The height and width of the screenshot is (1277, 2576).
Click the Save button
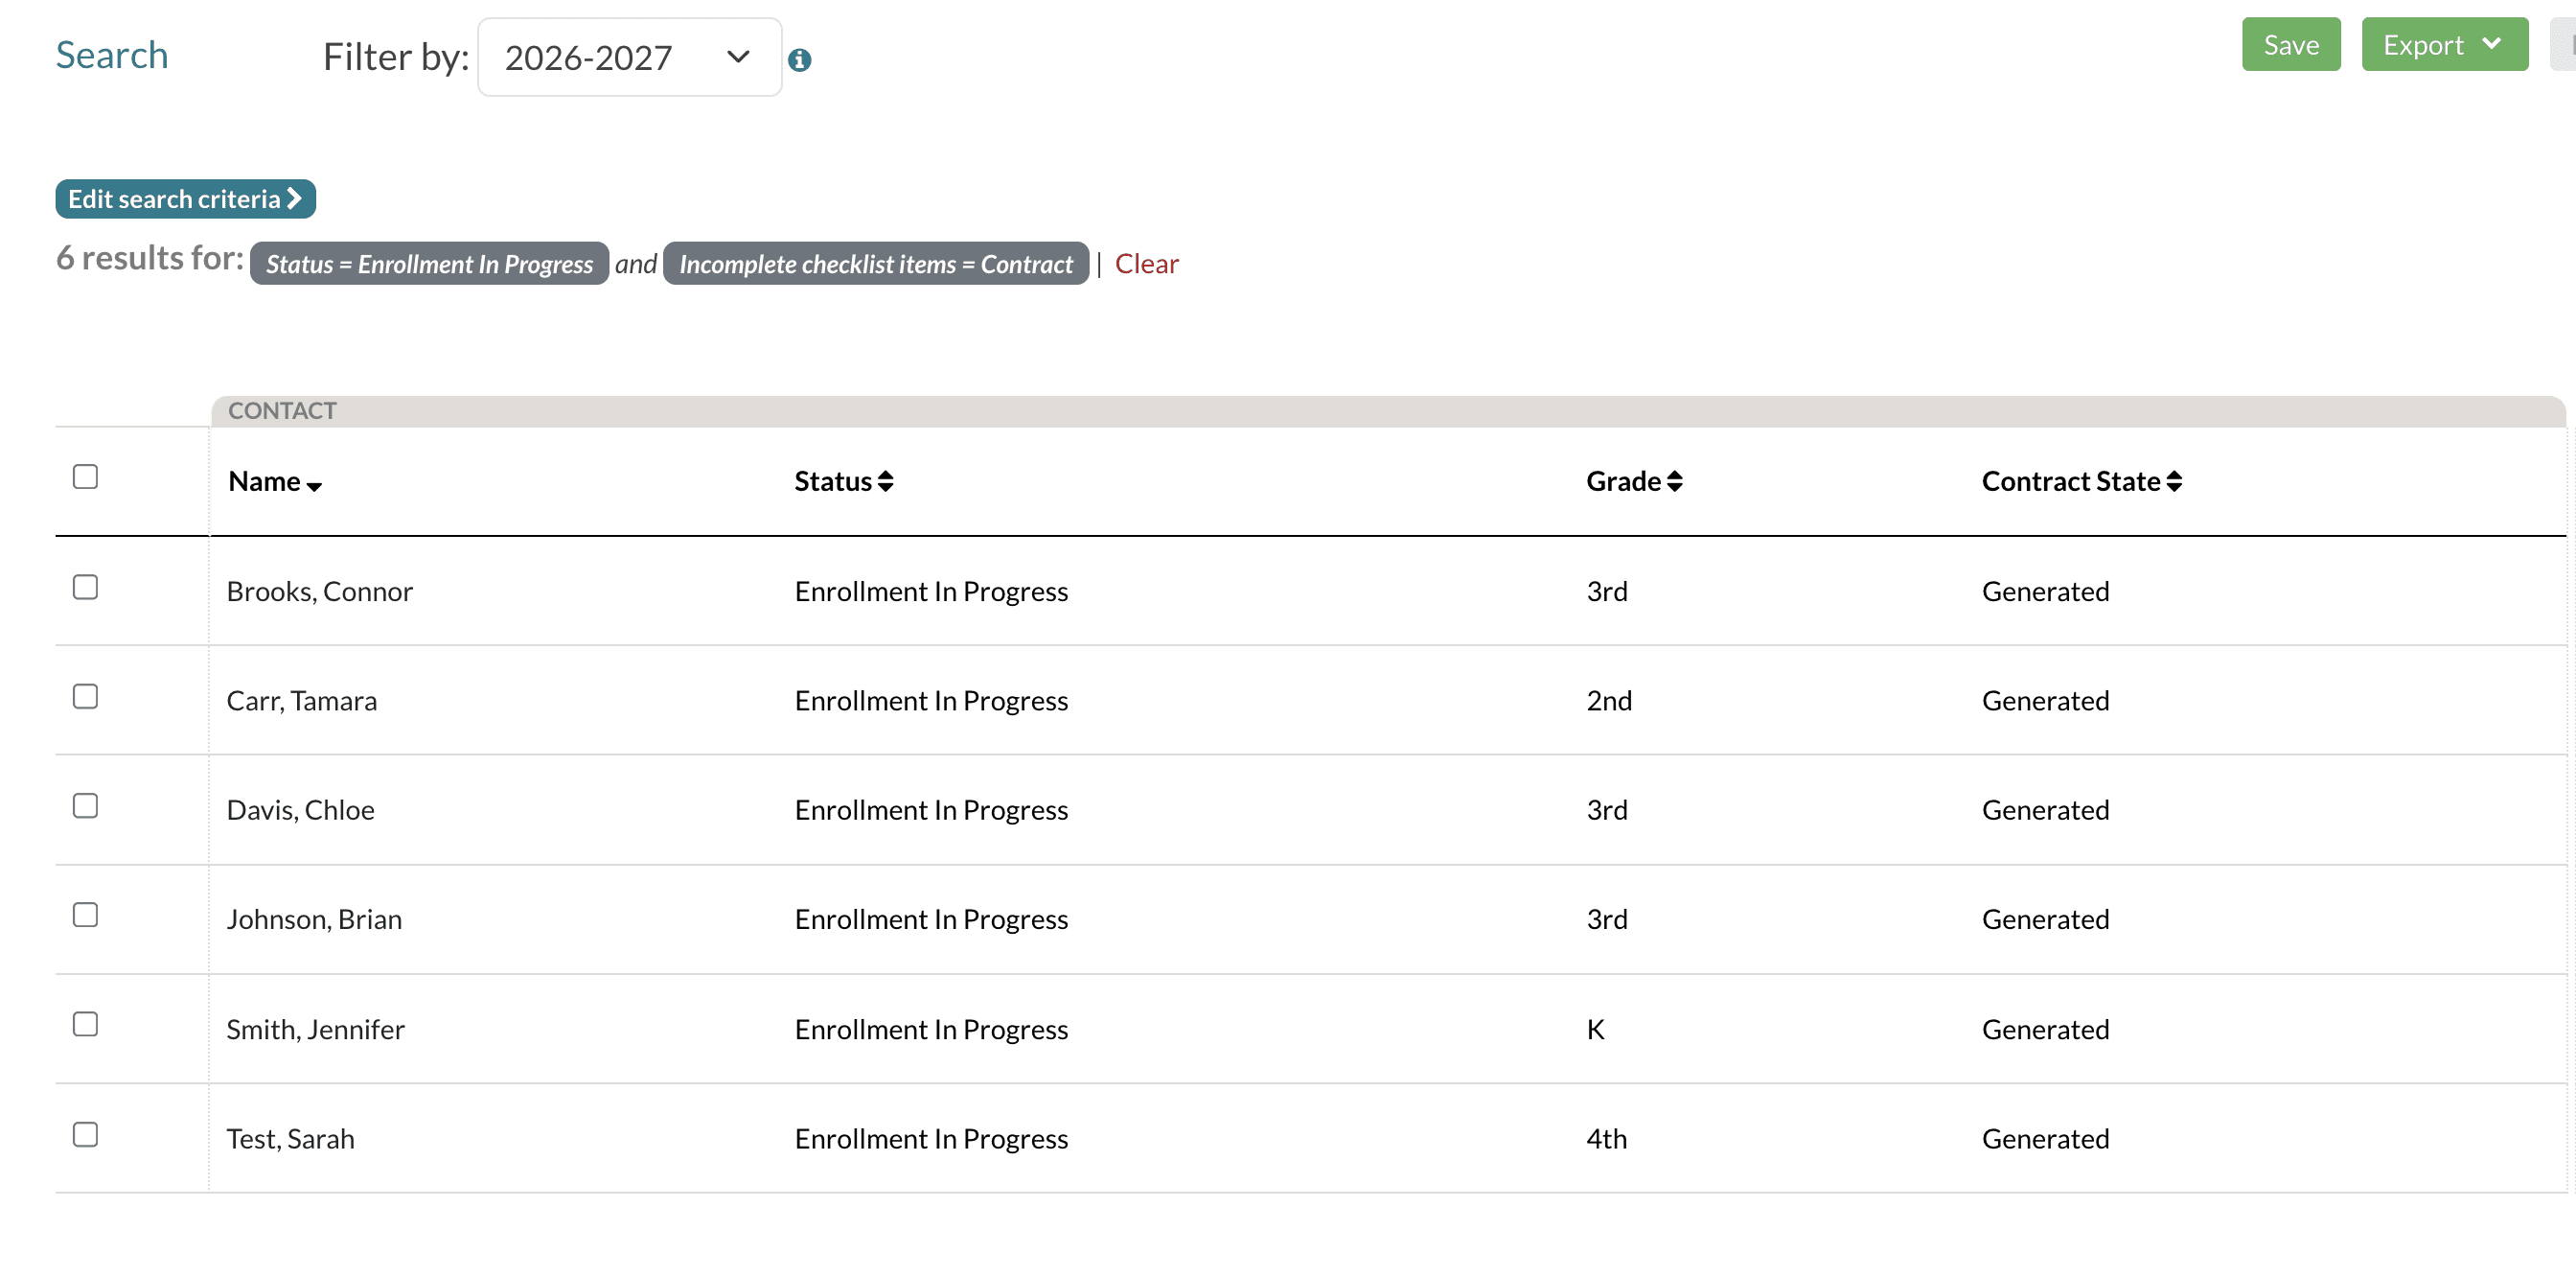pos(2290,45)
